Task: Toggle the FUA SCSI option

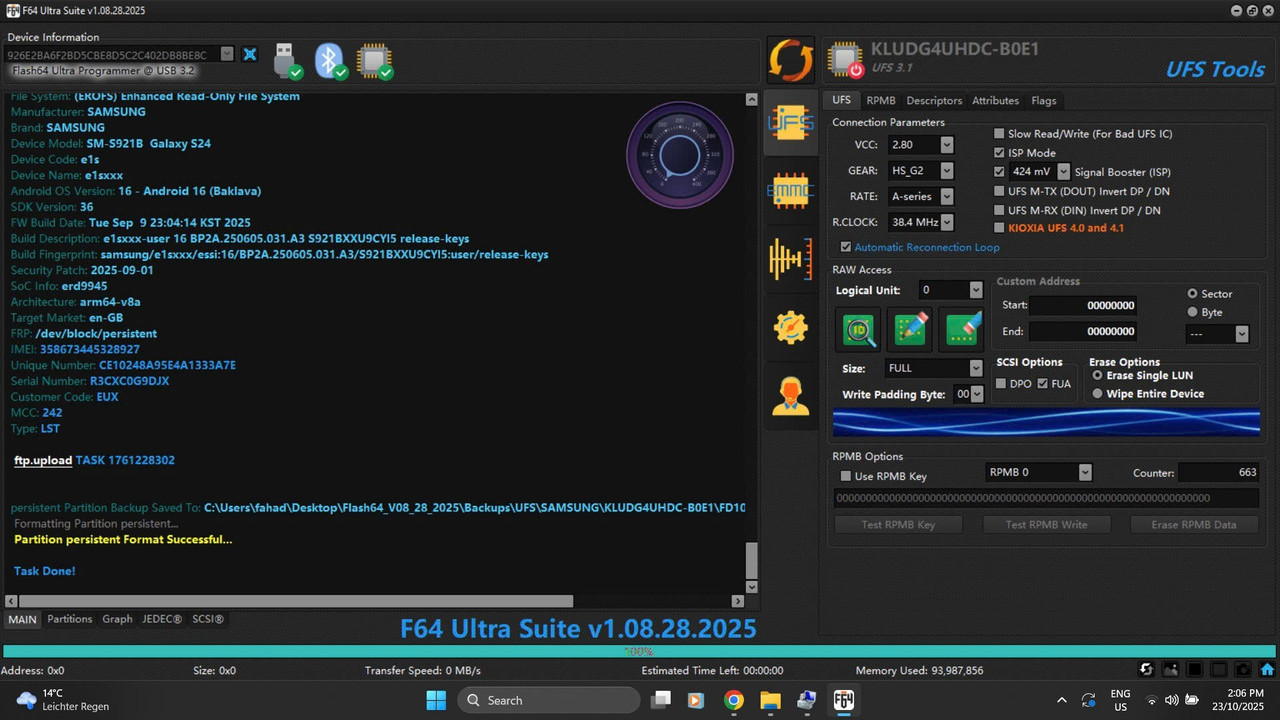Action: [1043, 384]
